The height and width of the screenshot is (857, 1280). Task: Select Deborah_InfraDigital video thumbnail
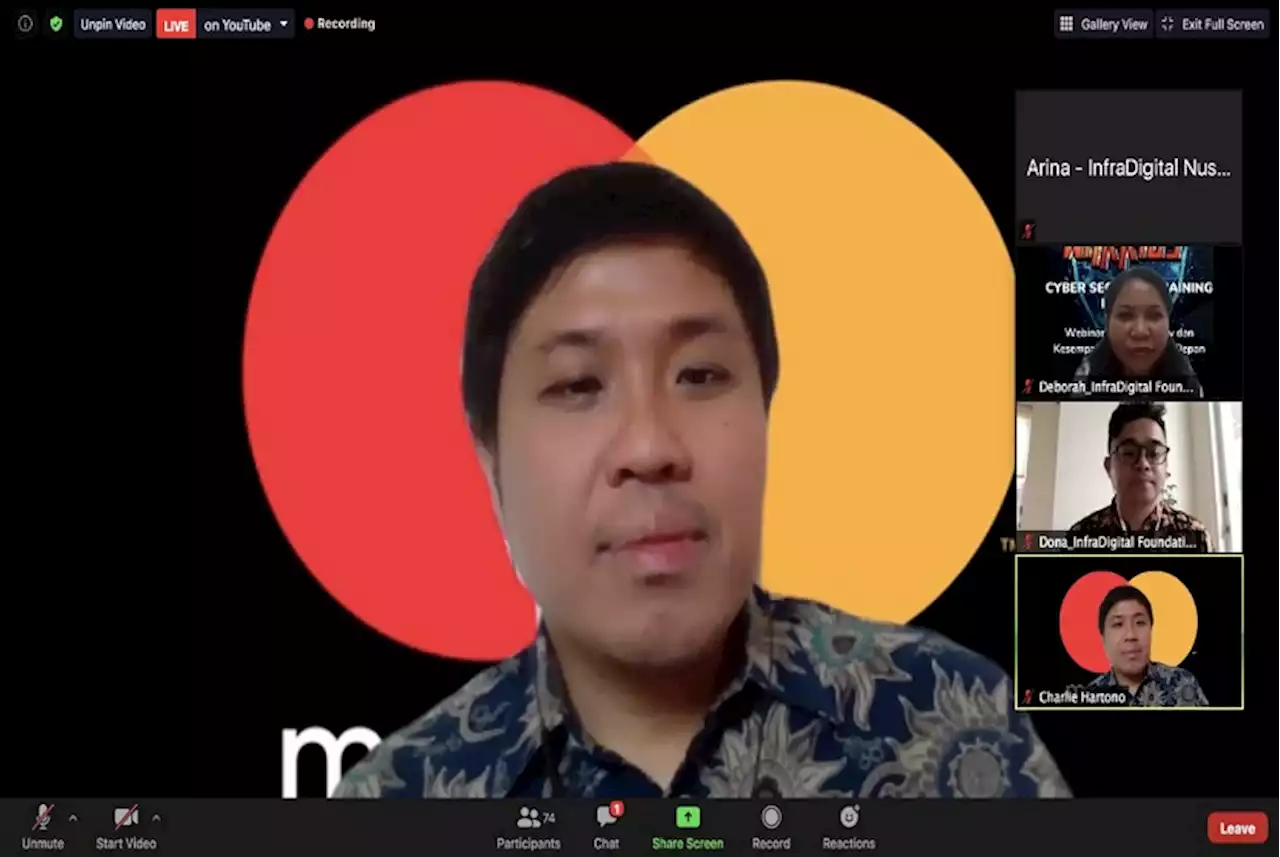pos(1129,322)
